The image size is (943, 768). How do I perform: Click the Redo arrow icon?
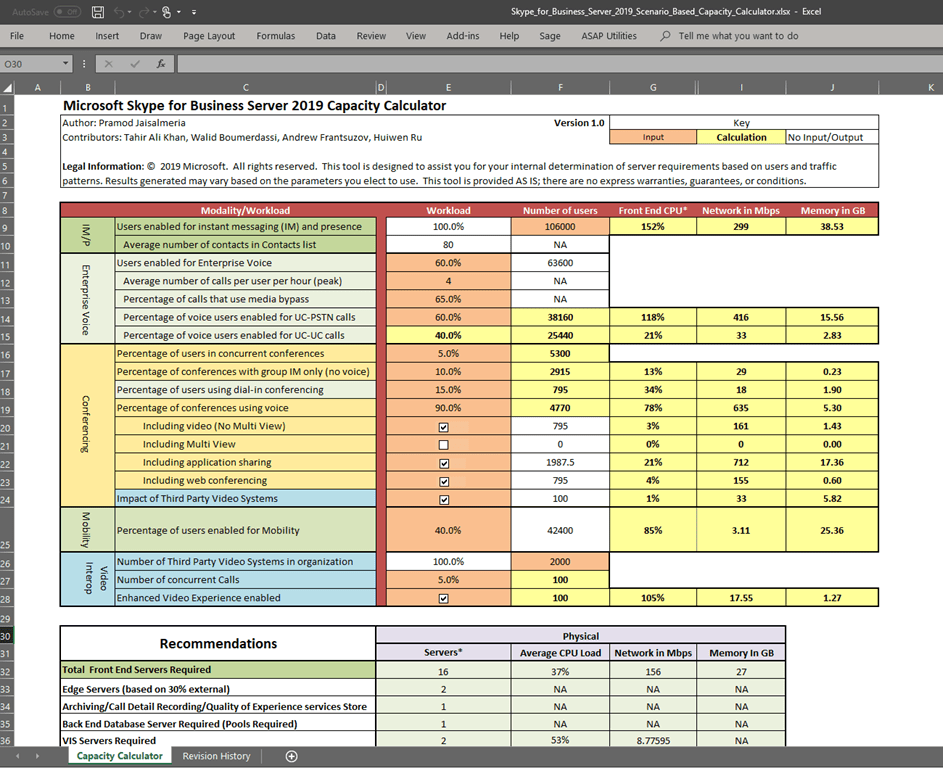(x=146, y=12)
